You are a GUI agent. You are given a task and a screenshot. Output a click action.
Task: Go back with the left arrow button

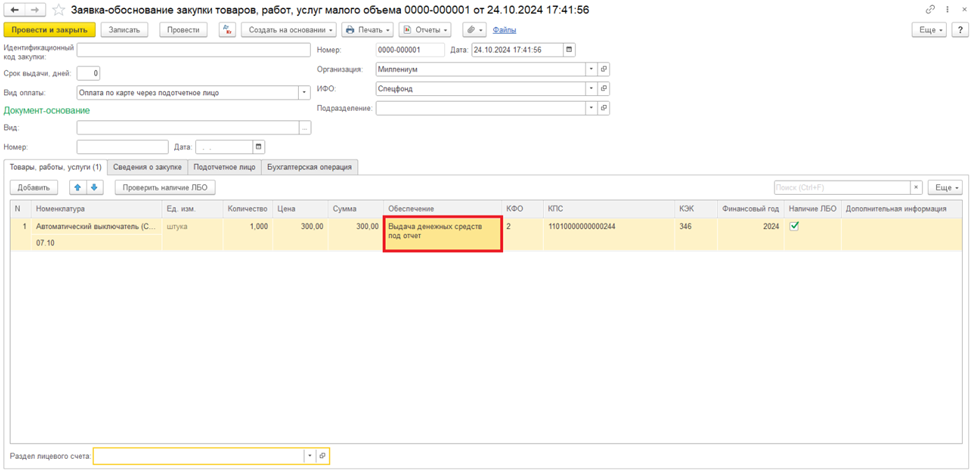(15, 10)
